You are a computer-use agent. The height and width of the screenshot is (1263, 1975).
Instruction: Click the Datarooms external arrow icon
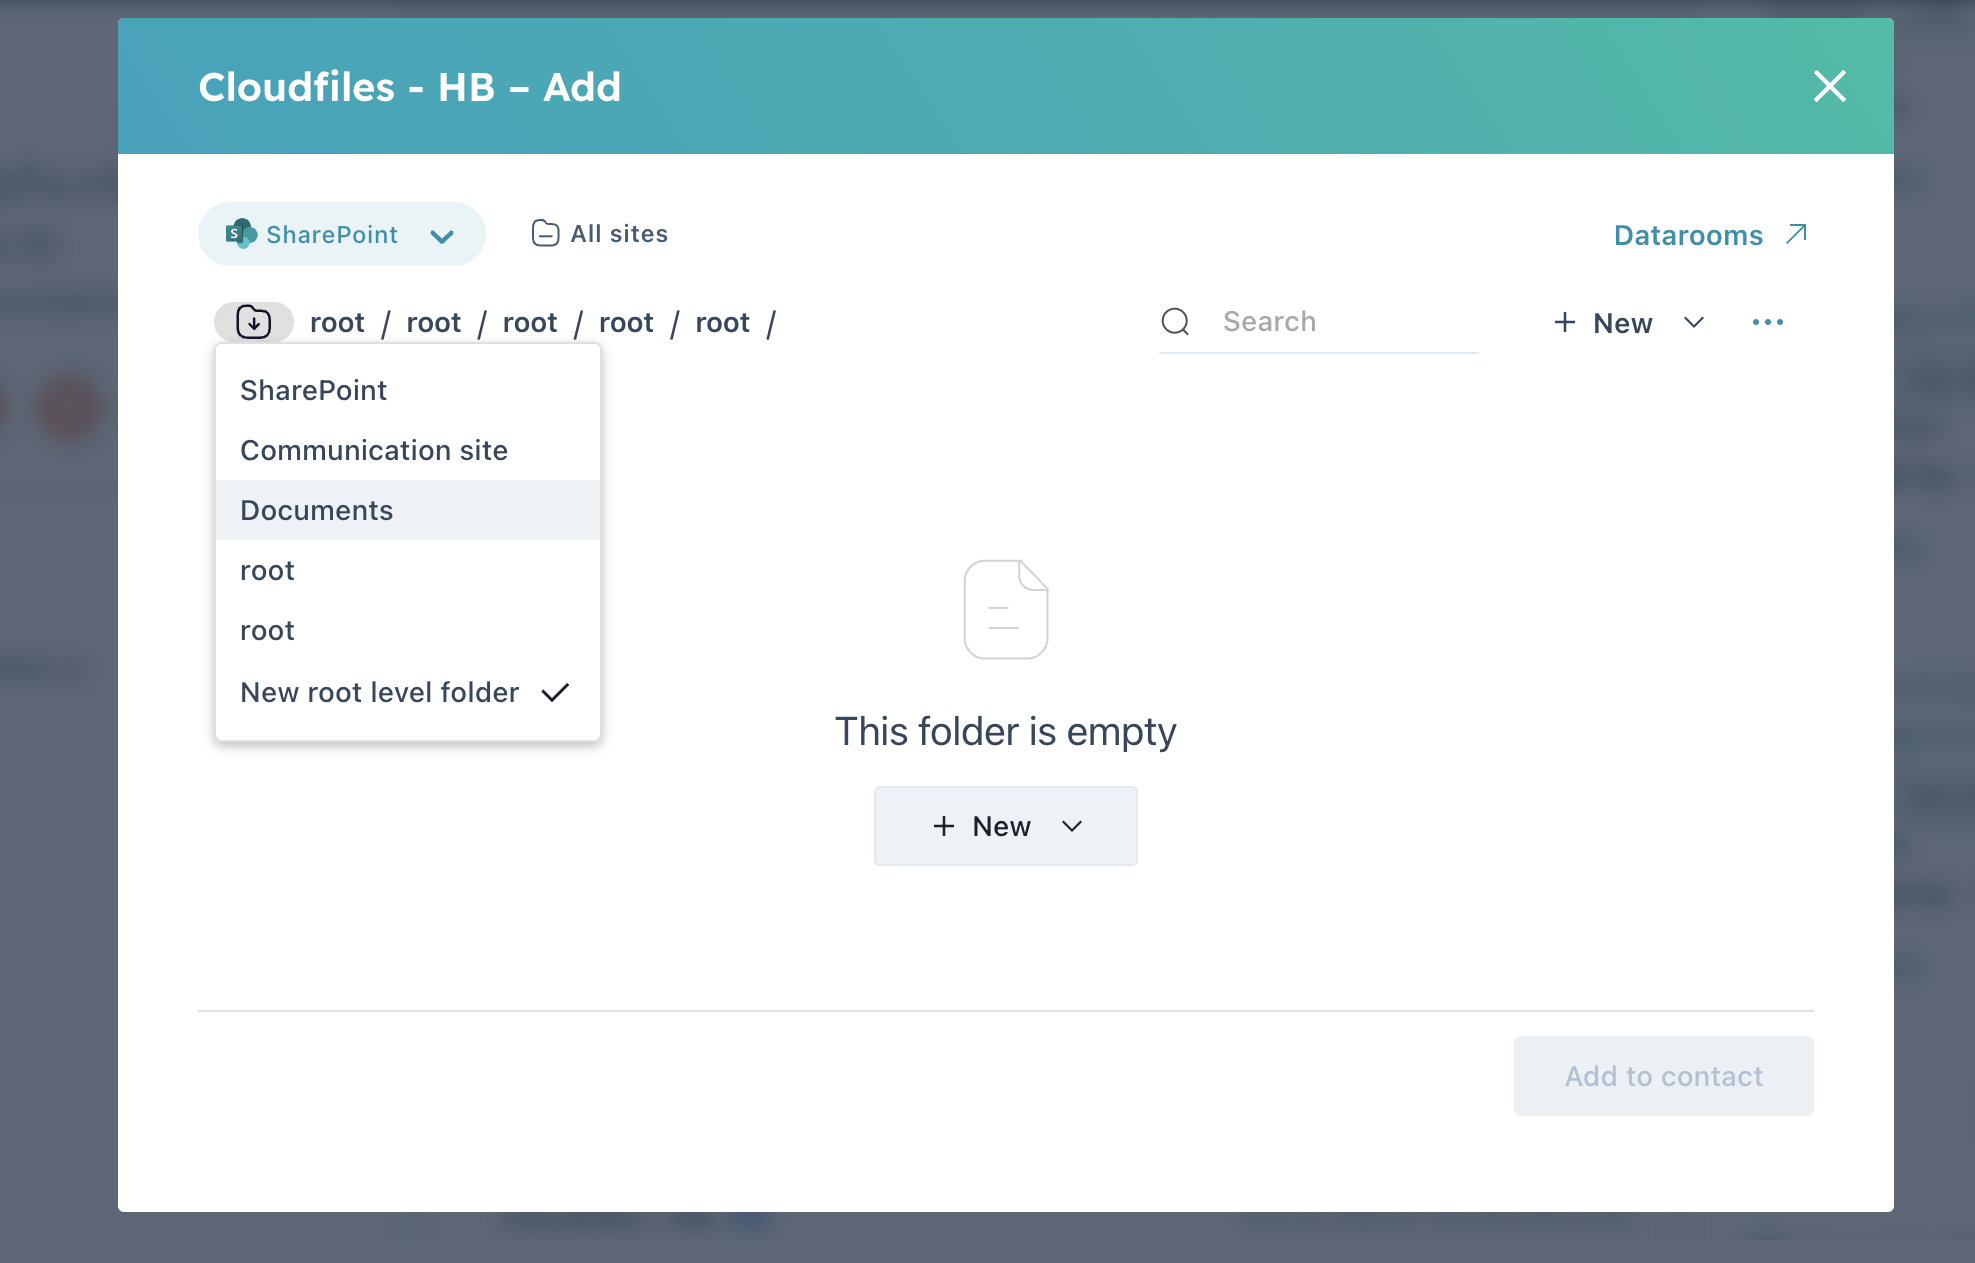(x=1796, y=234)
